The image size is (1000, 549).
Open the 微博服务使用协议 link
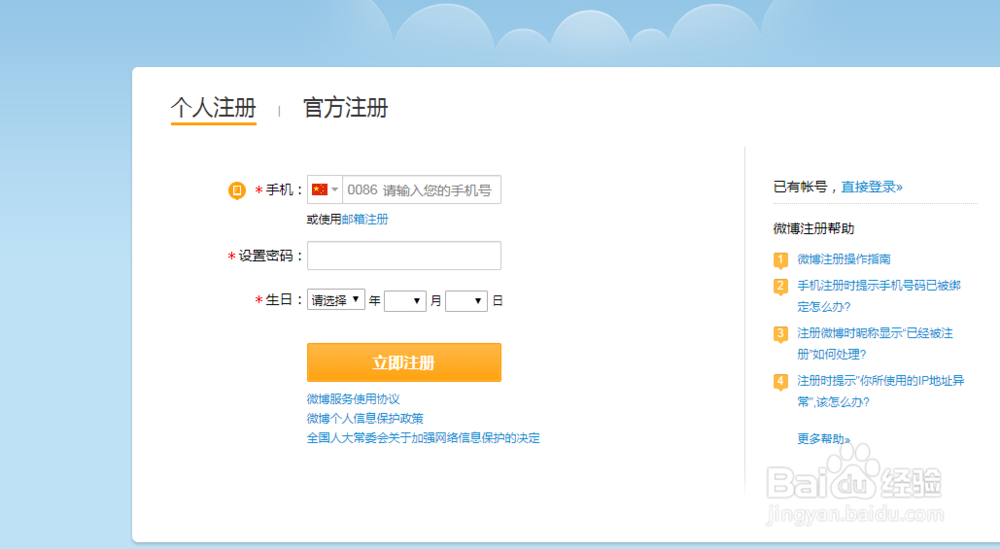[353, 399]
